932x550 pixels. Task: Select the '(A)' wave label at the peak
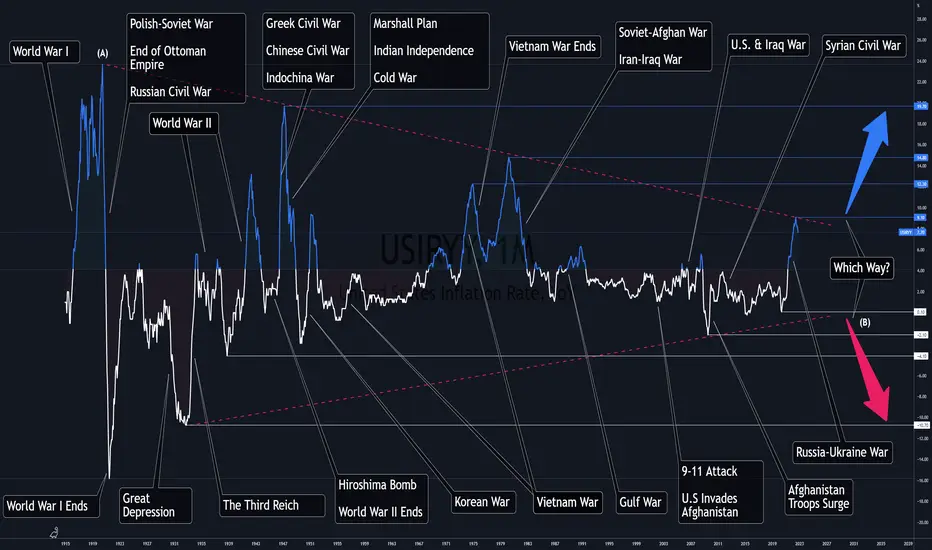pos(103,54)
